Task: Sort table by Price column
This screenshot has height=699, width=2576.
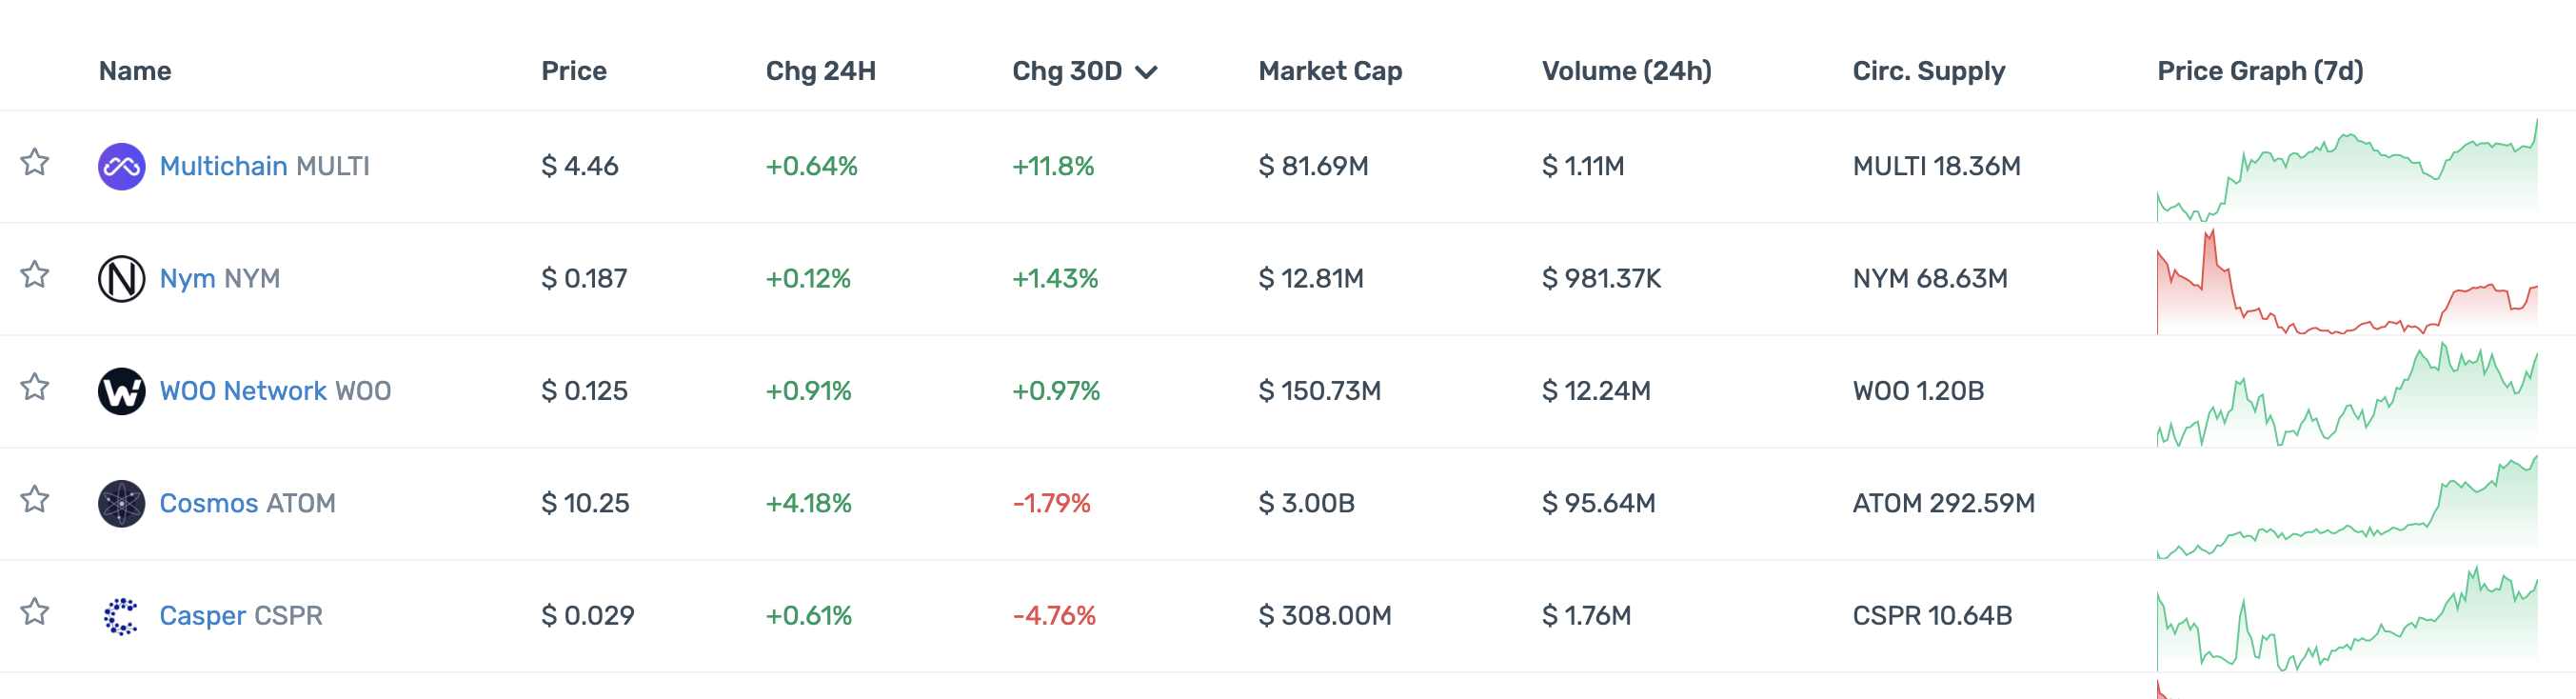Action: coord(573,71)
